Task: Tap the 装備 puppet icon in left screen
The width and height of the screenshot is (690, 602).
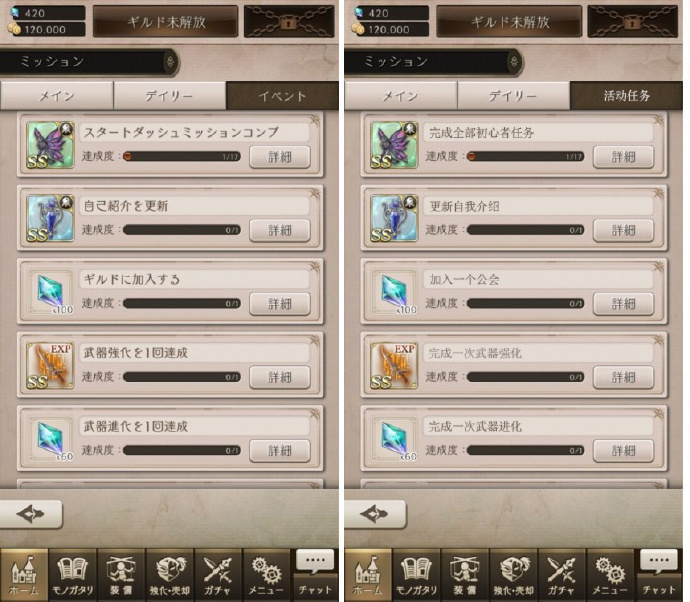Action: [121, 574]
